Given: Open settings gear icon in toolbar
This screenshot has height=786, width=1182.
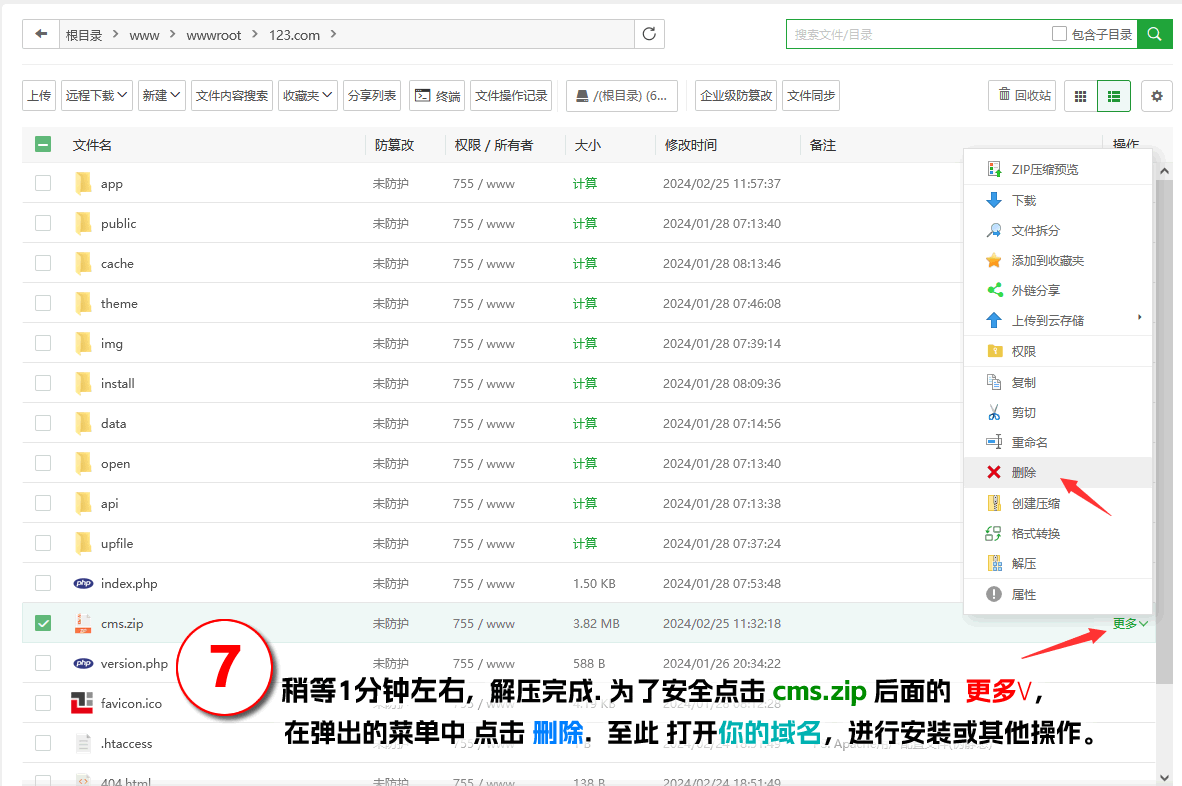Looking at the screenshot, I should [x=1157, y=96].
